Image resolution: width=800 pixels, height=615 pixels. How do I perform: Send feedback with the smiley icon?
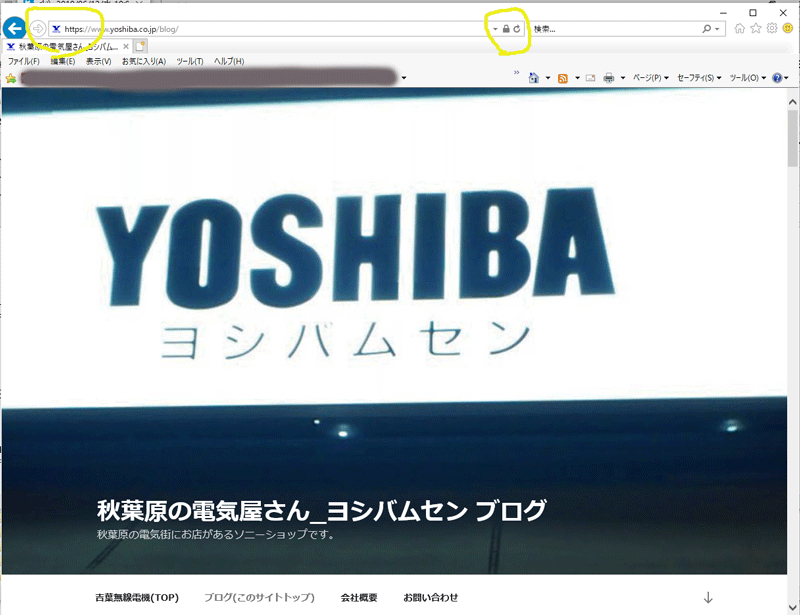pyautogui.click(x=788, y=29)
